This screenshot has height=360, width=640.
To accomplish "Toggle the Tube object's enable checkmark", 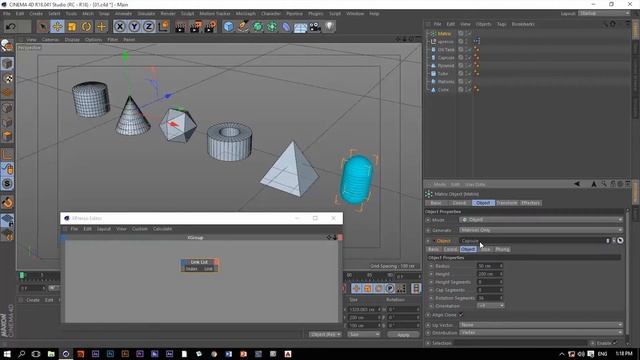I will [469, 73].
